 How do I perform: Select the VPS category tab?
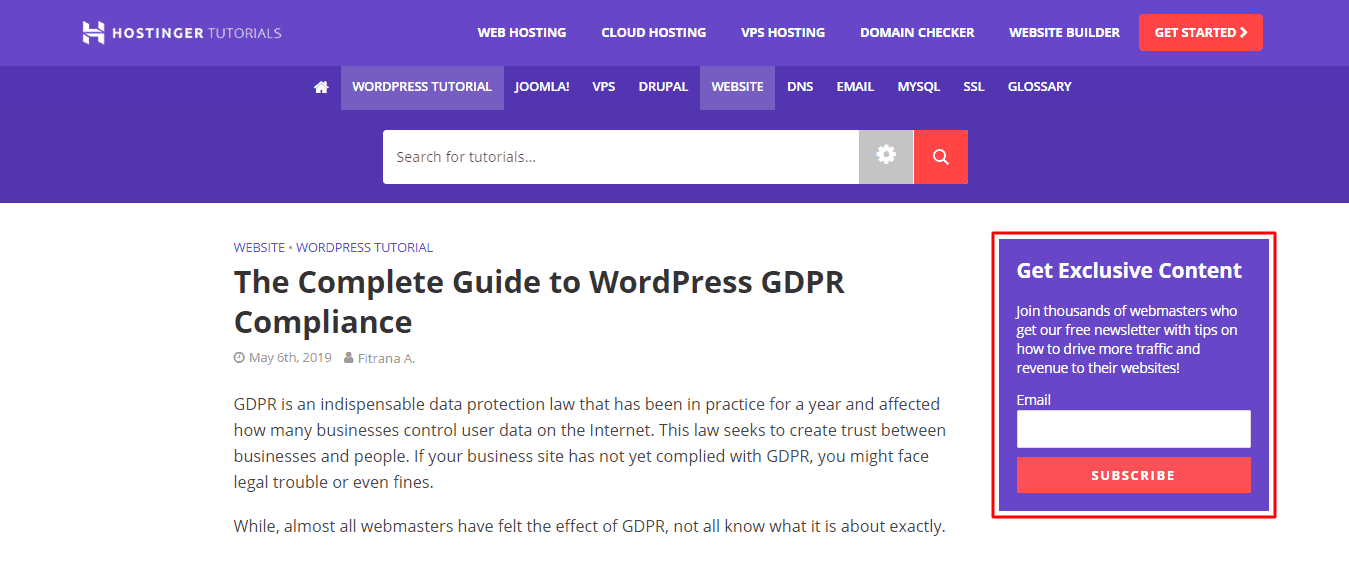point(604,87)
